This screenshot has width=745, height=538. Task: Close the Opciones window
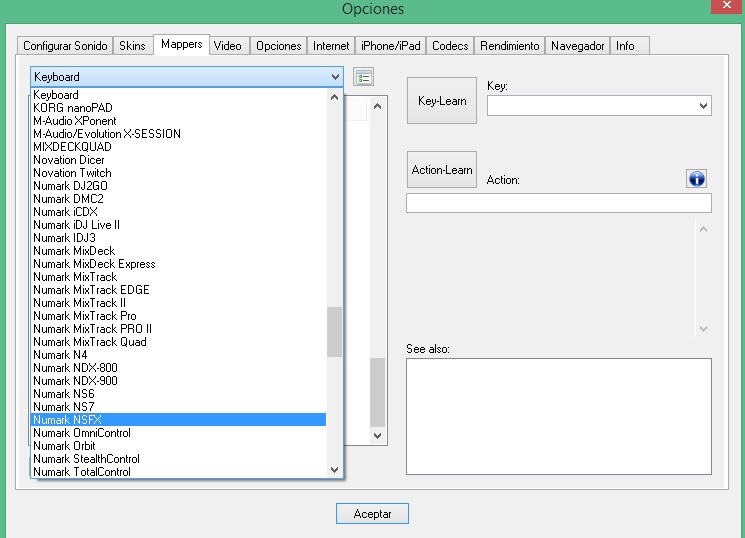point(727,6)
